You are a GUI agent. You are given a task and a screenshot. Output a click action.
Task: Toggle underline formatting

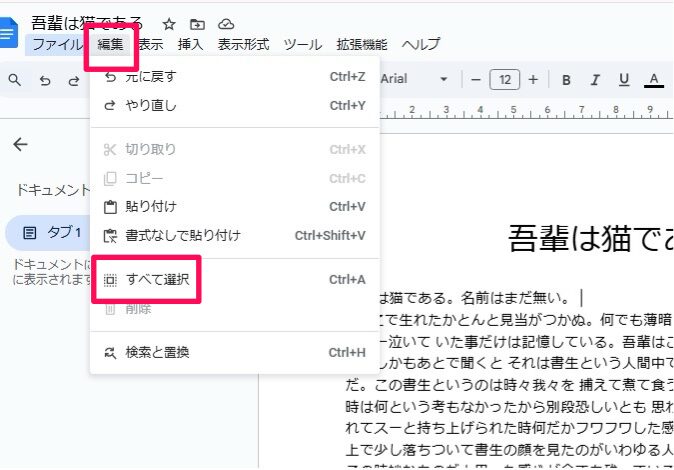(624, 80)
